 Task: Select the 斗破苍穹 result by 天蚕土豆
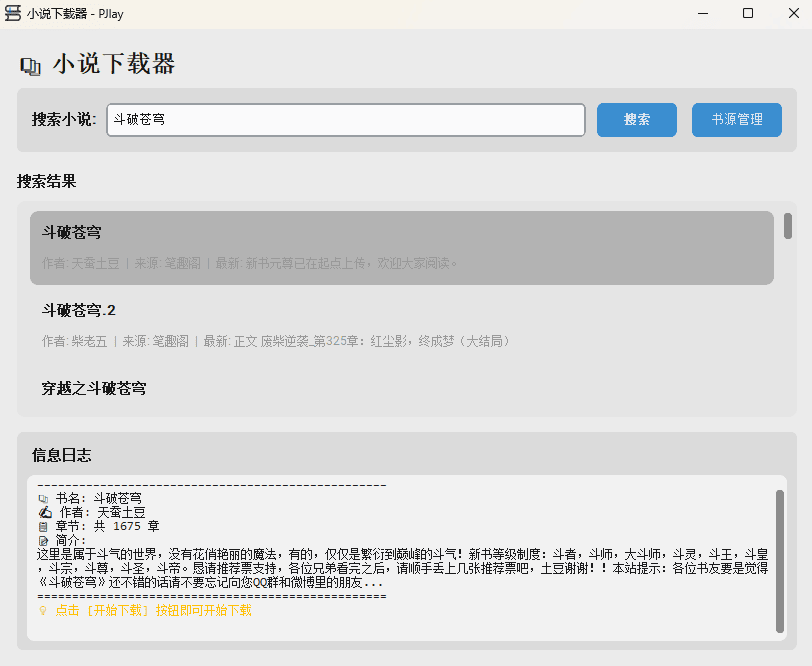(x=402, y=248)
